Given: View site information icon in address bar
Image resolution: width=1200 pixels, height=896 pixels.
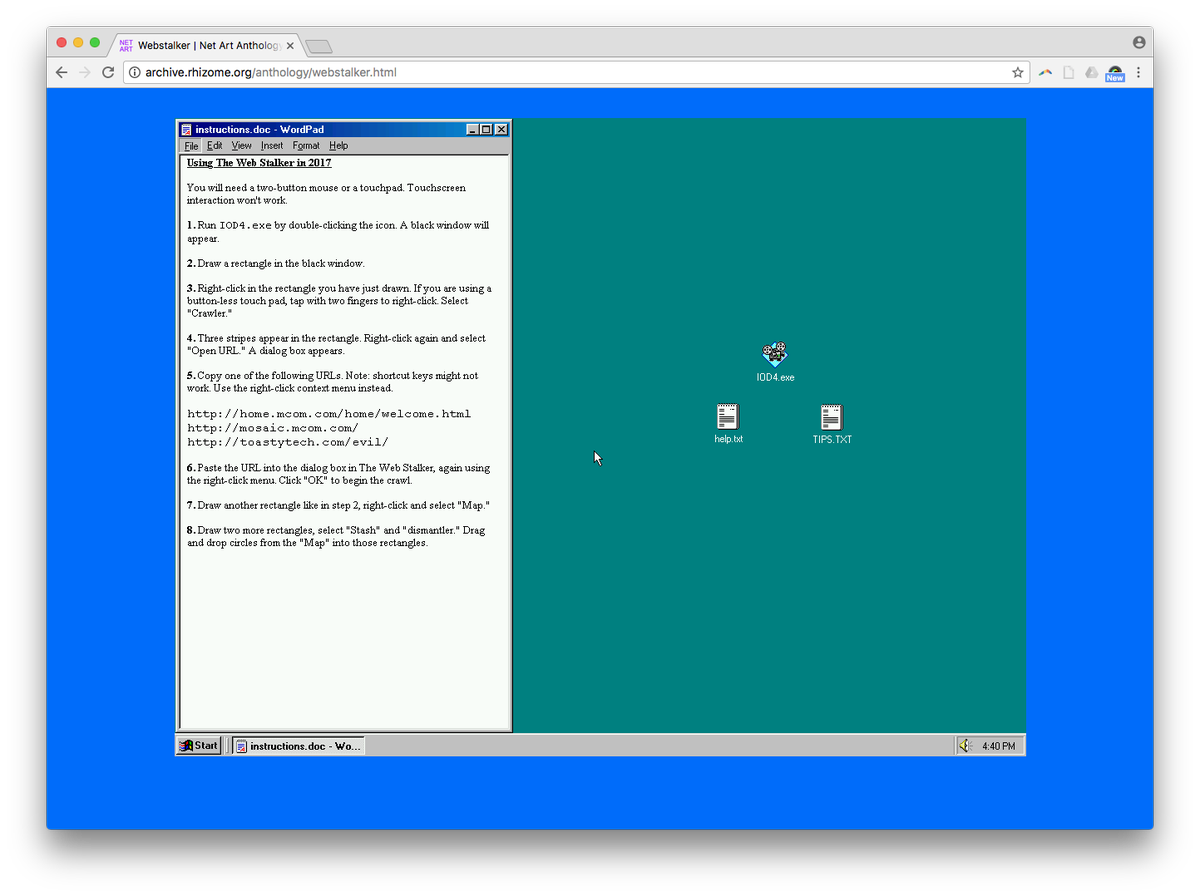Looking at the screenshot, I should 135,72.
